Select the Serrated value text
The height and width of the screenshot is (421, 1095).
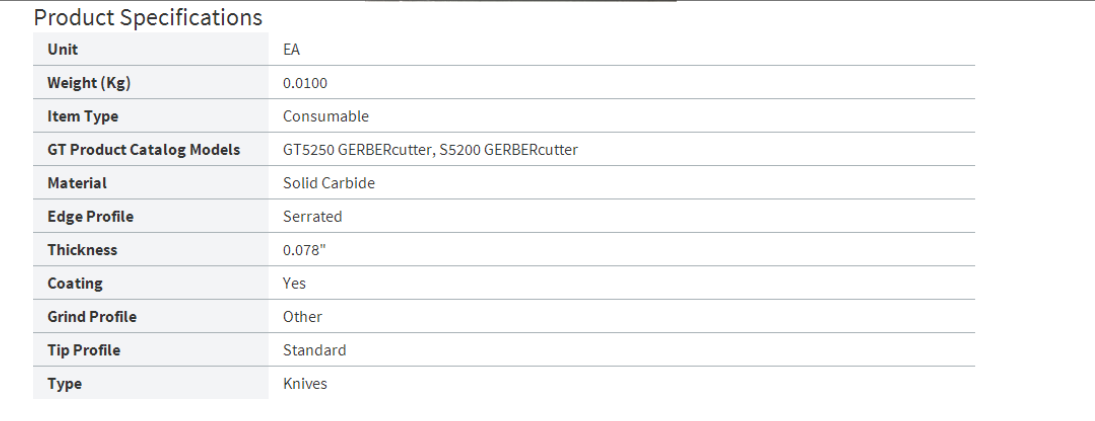point(312,216)
